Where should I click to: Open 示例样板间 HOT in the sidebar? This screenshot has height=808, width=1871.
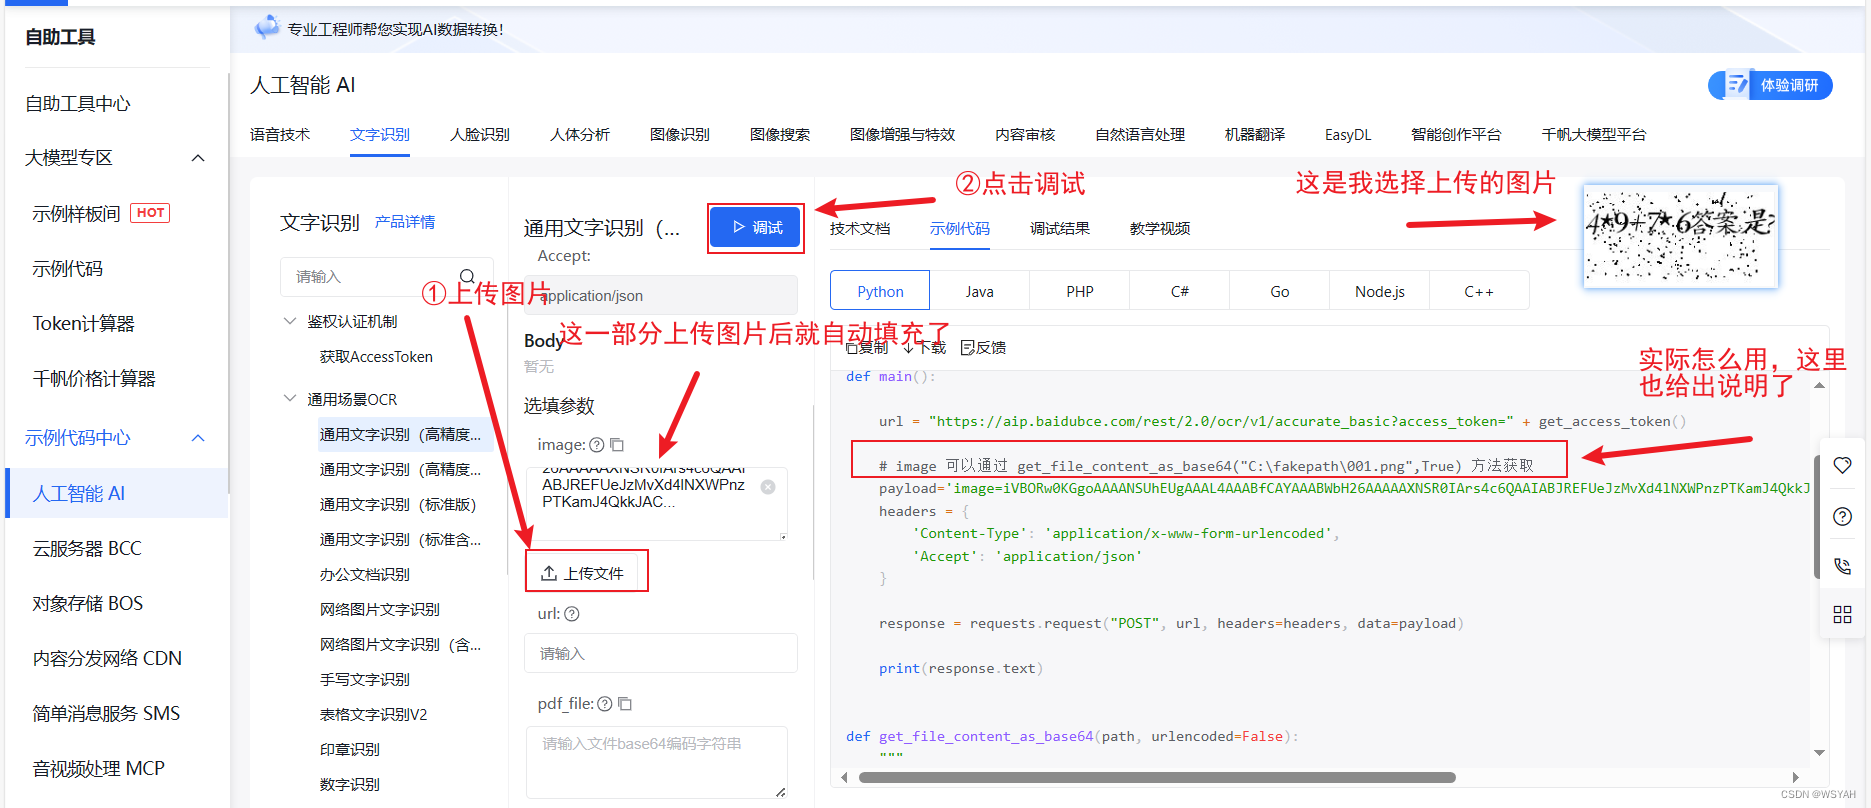point(101,213)
